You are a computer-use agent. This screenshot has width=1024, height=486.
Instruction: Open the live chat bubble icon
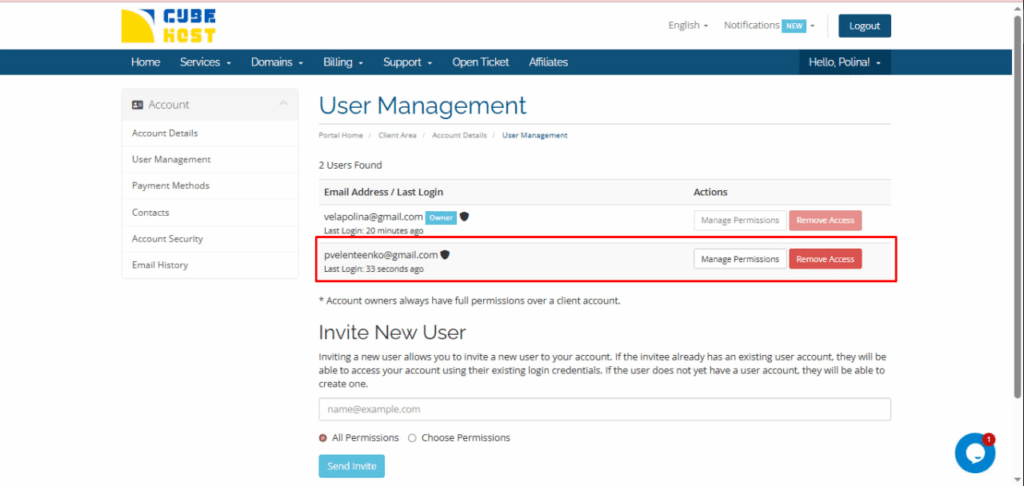click(974, 453)
